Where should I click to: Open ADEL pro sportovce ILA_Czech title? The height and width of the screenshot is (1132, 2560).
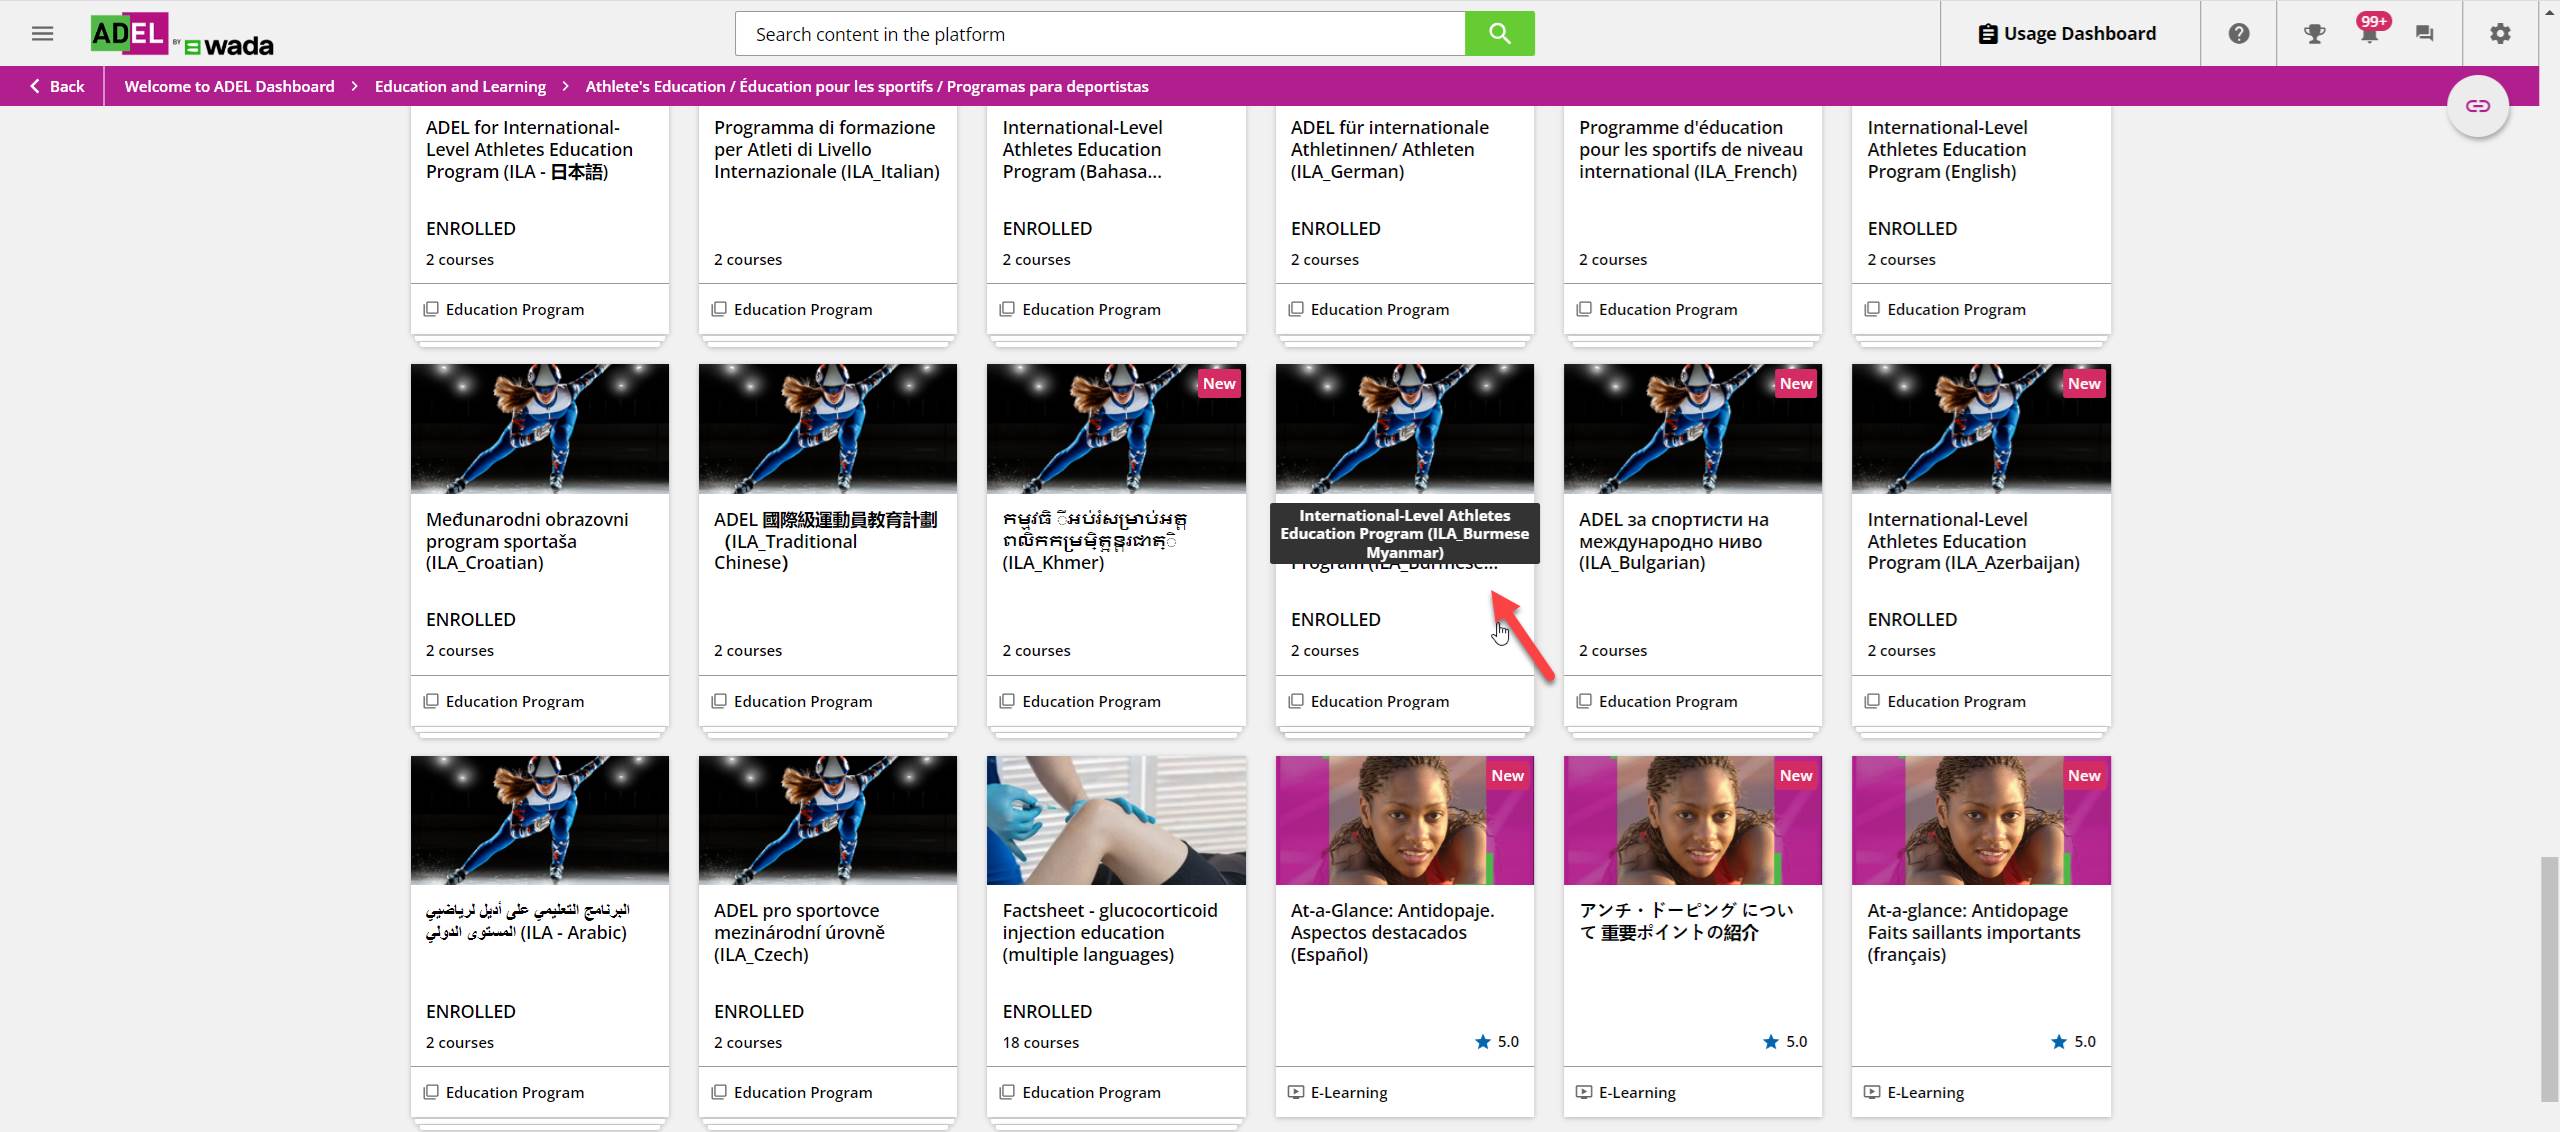[x=799, y=932]
